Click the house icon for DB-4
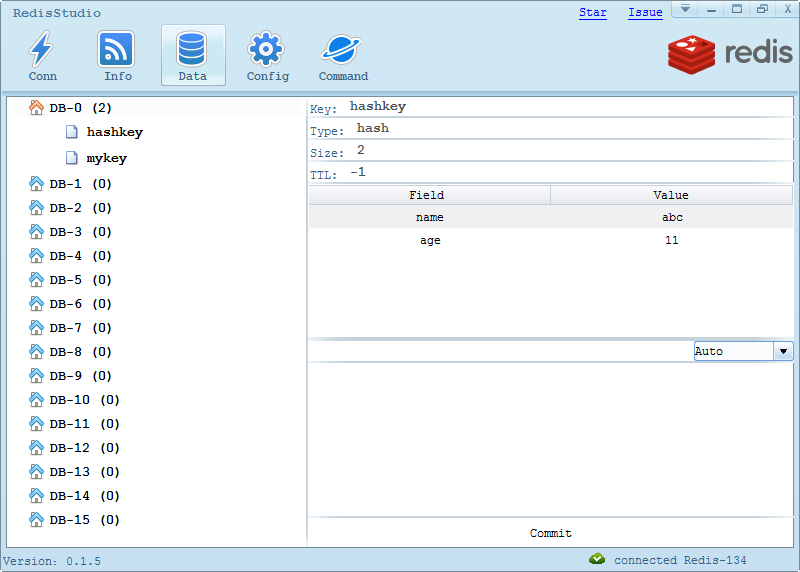The width and height of the screenshot is (800, 572). point(36,256)
